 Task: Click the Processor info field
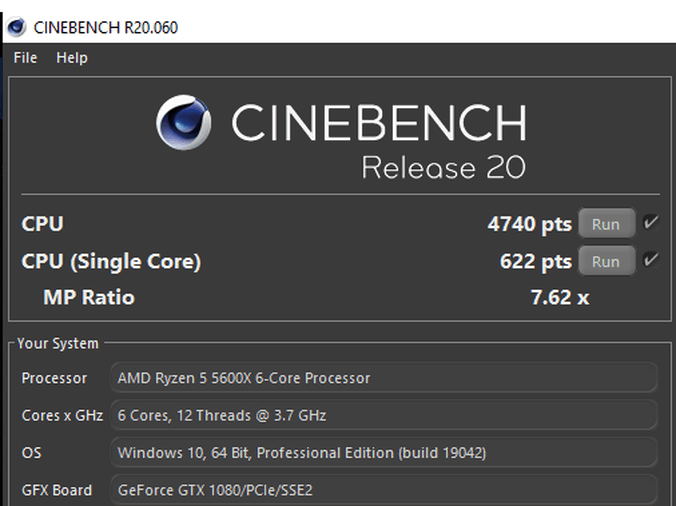384,378
